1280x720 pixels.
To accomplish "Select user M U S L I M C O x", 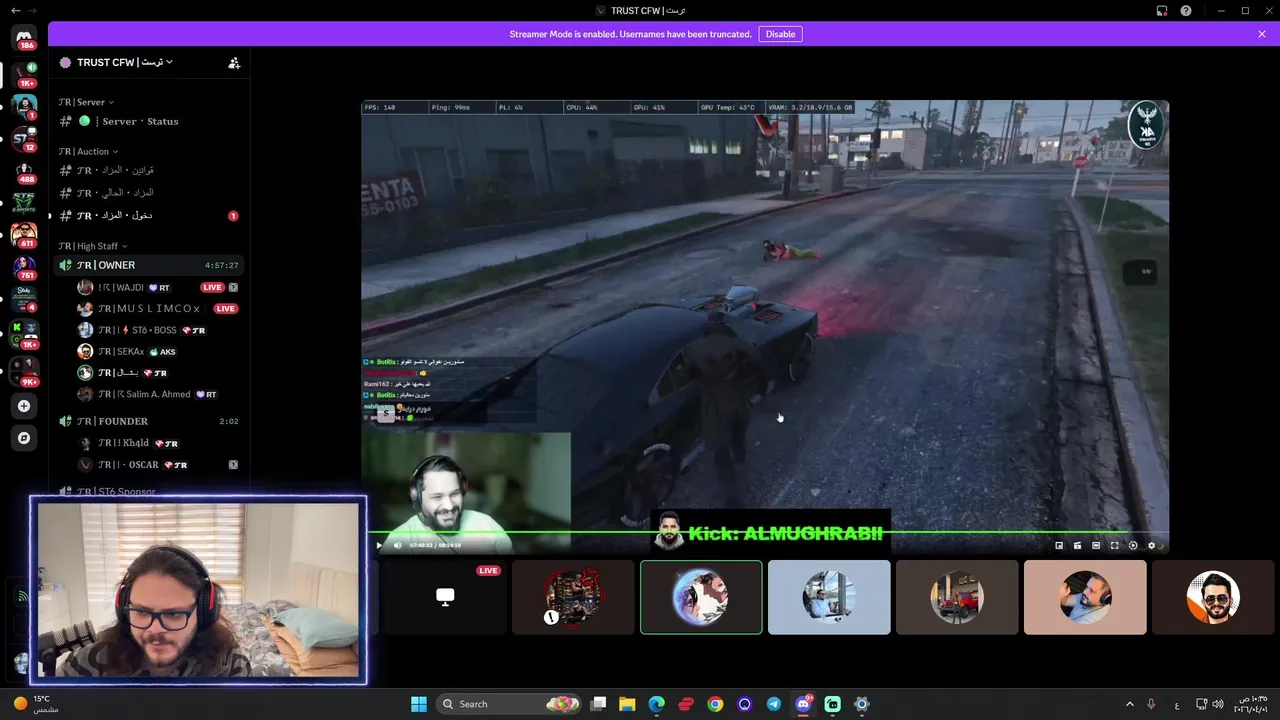I will click(x=158, y=308).
